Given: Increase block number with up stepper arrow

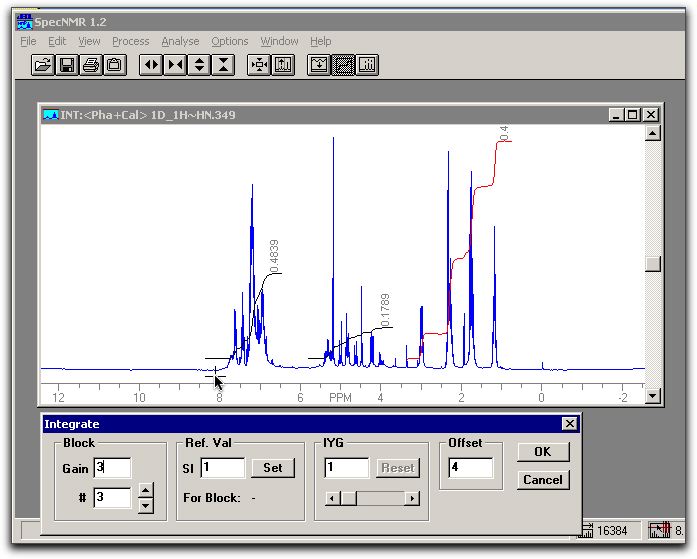Looking at the screenshot, I should 146,490.
